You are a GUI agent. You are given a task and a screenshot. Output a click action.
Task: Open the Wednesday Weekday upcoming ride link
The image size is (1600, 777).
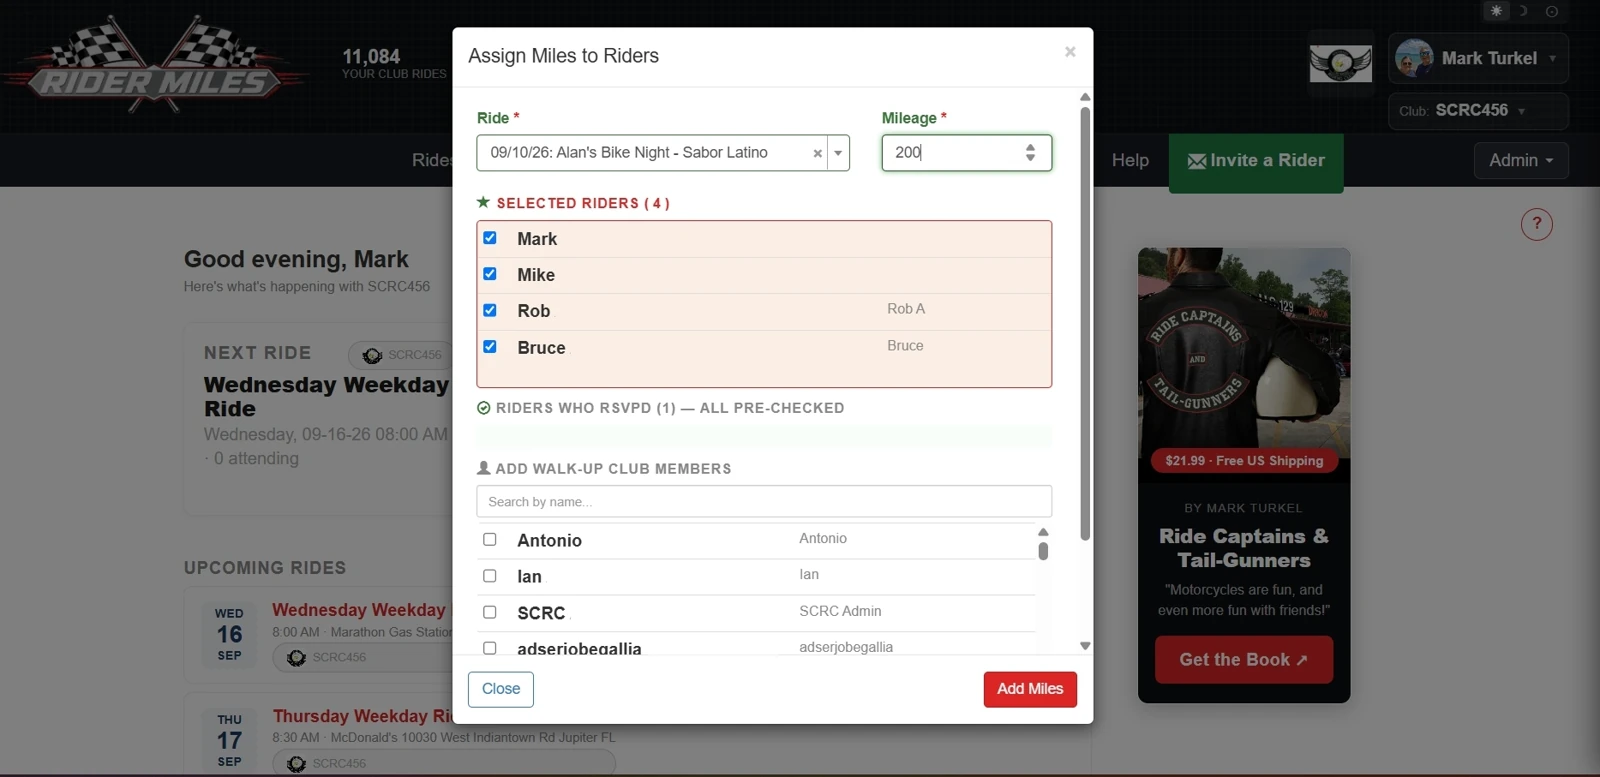[360, 610]
